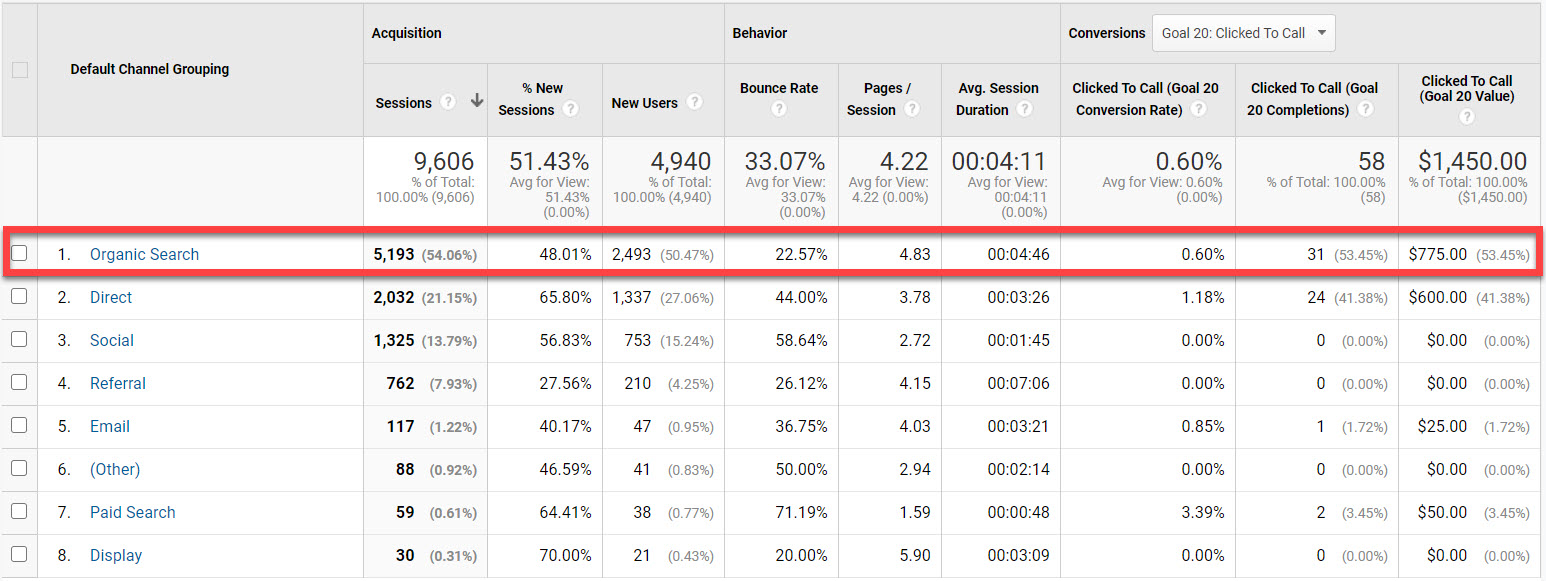Open the Organic Search channel link
1546x581 pixels.
click(x=144, y=254)
